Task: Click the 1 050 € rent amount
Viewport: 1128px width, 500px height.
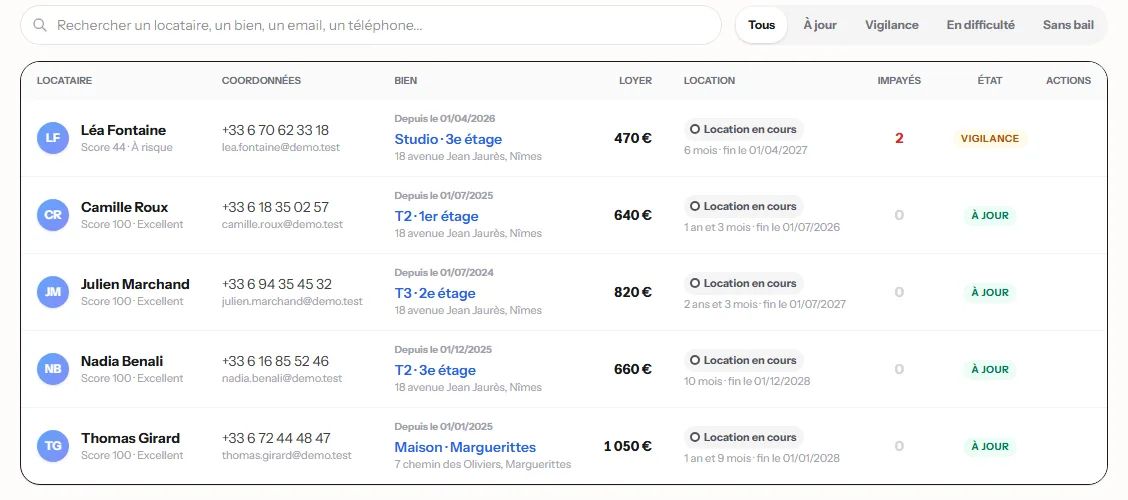Action: point(627,446)
